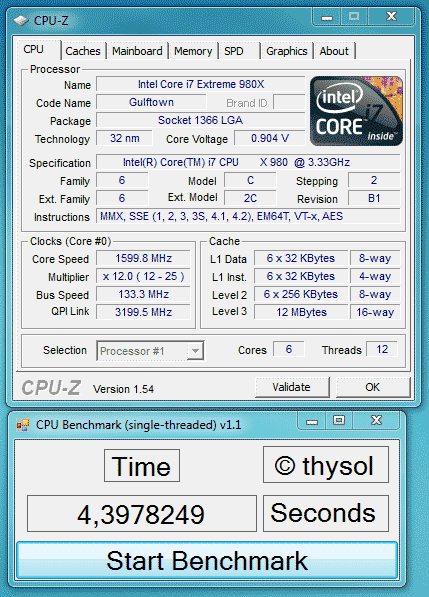Close the CPU Benchmark window
Image resolution: width=429 pixels, height=597 pixels.
pos(376,421)
